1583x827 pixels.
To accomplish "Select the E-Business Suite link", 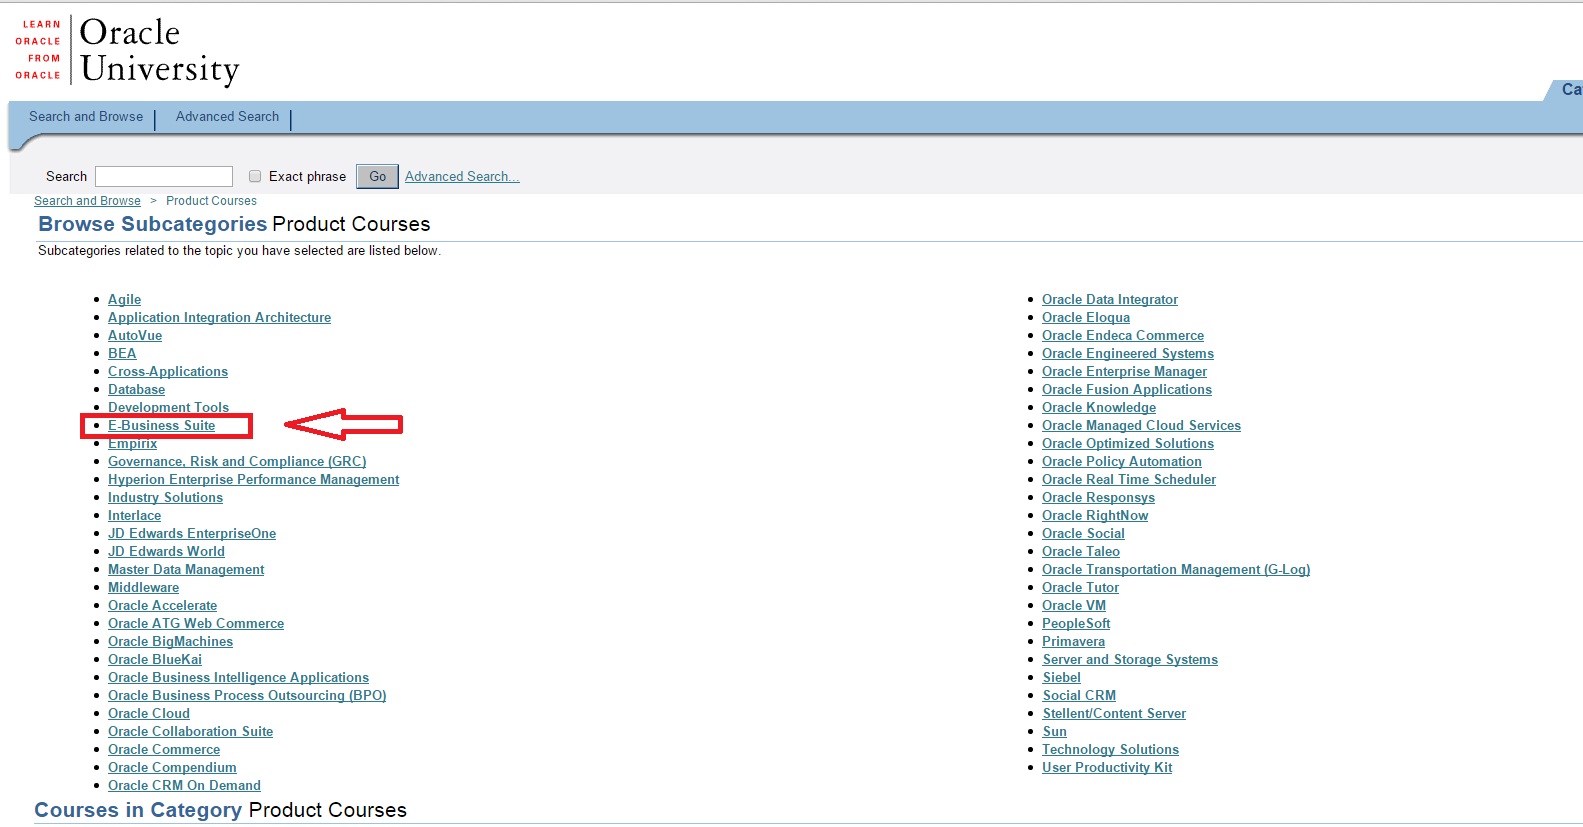I will click(x=161, y=426).
